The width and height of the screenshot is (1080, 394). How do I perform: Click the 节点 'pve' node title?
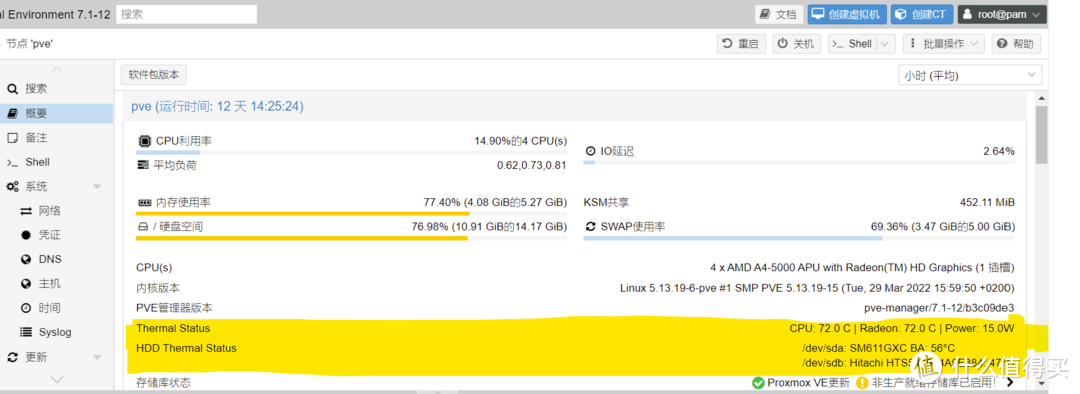tap(30, 44)
